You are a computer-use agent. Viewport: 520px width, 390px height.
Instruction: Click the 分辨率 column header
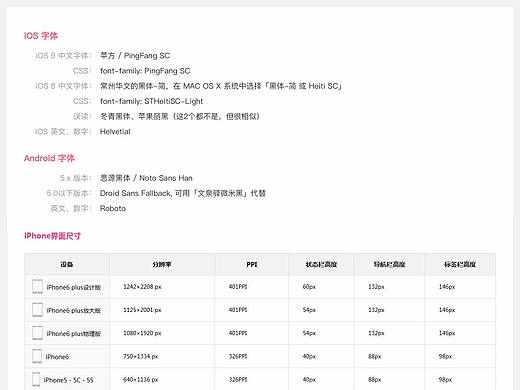(x=162, y=264)
